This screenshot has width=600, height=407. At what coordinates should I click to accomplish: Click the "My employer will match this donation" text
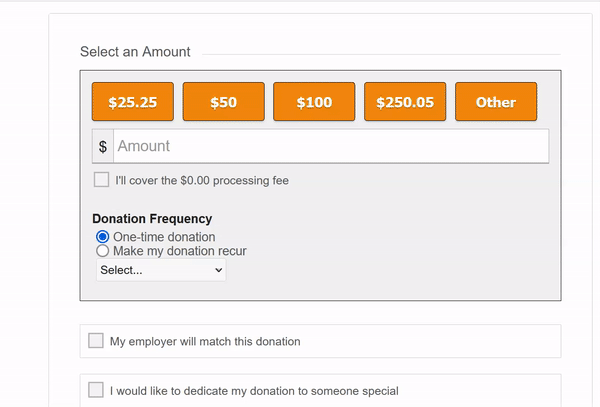205,342
